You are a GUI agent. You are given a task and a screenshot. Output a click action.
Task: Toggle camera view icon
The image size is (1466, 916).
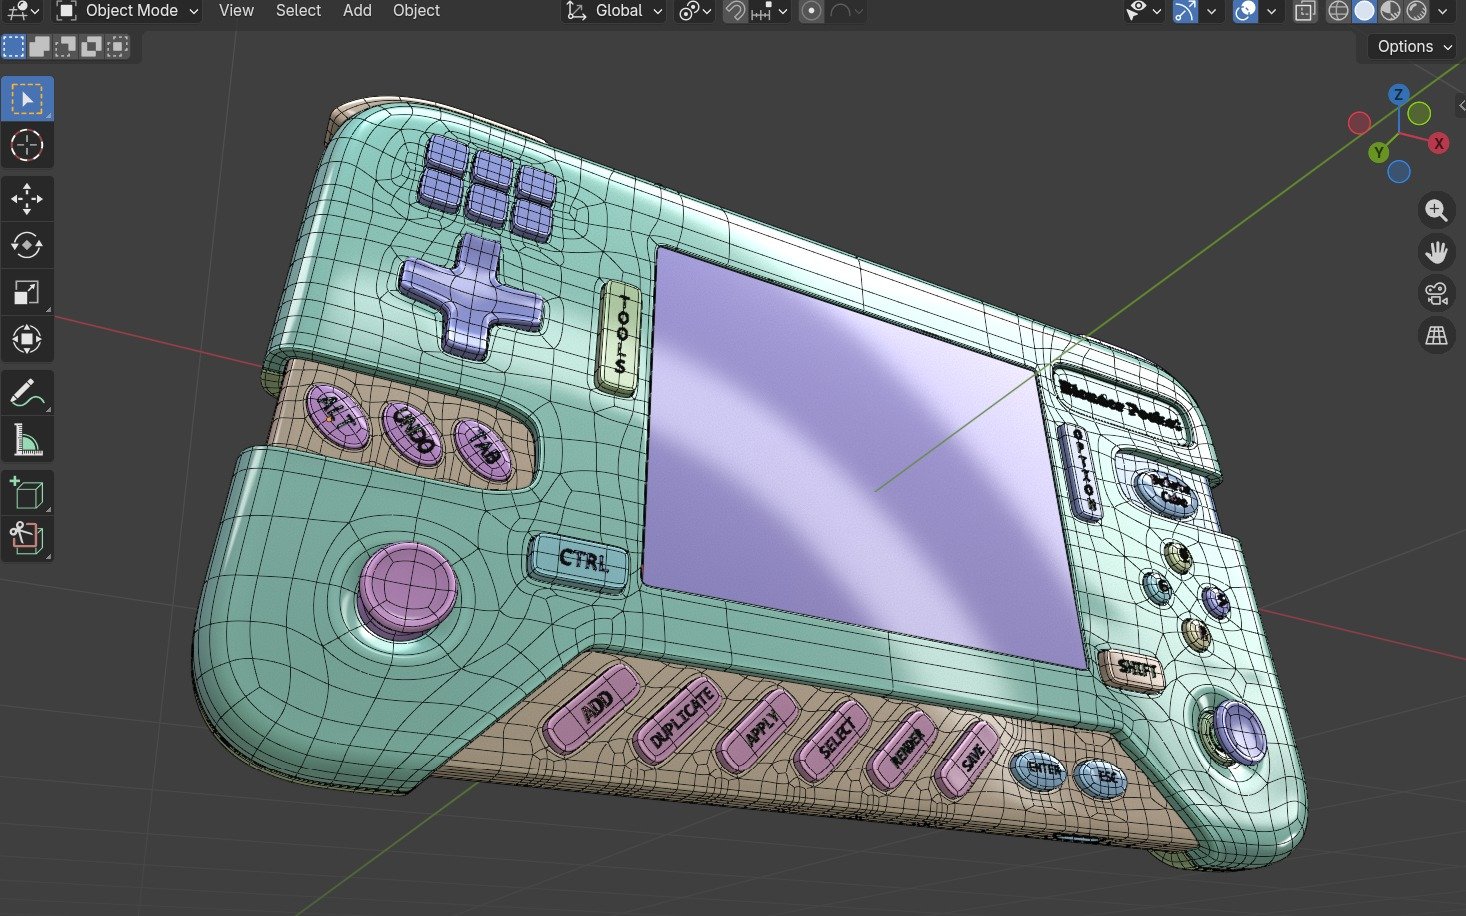pyautogui.click(x=1437, y=294)
